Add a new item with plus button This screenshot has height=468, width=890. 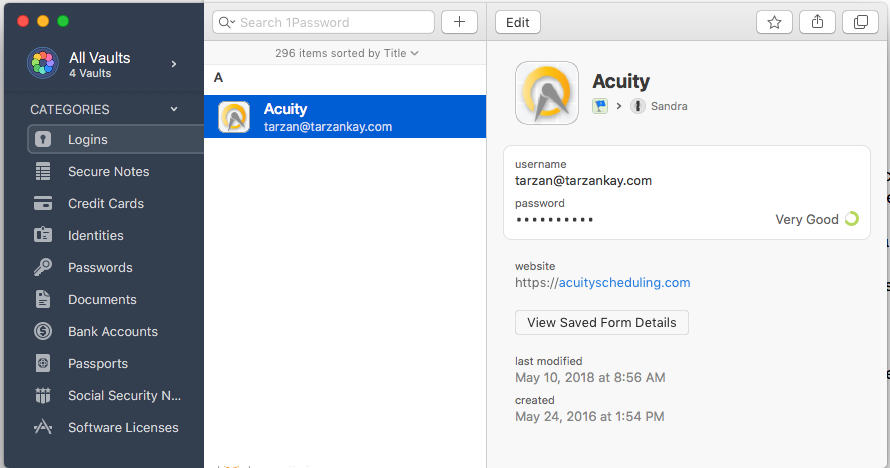pyautogui.click(x=459, y=22)
